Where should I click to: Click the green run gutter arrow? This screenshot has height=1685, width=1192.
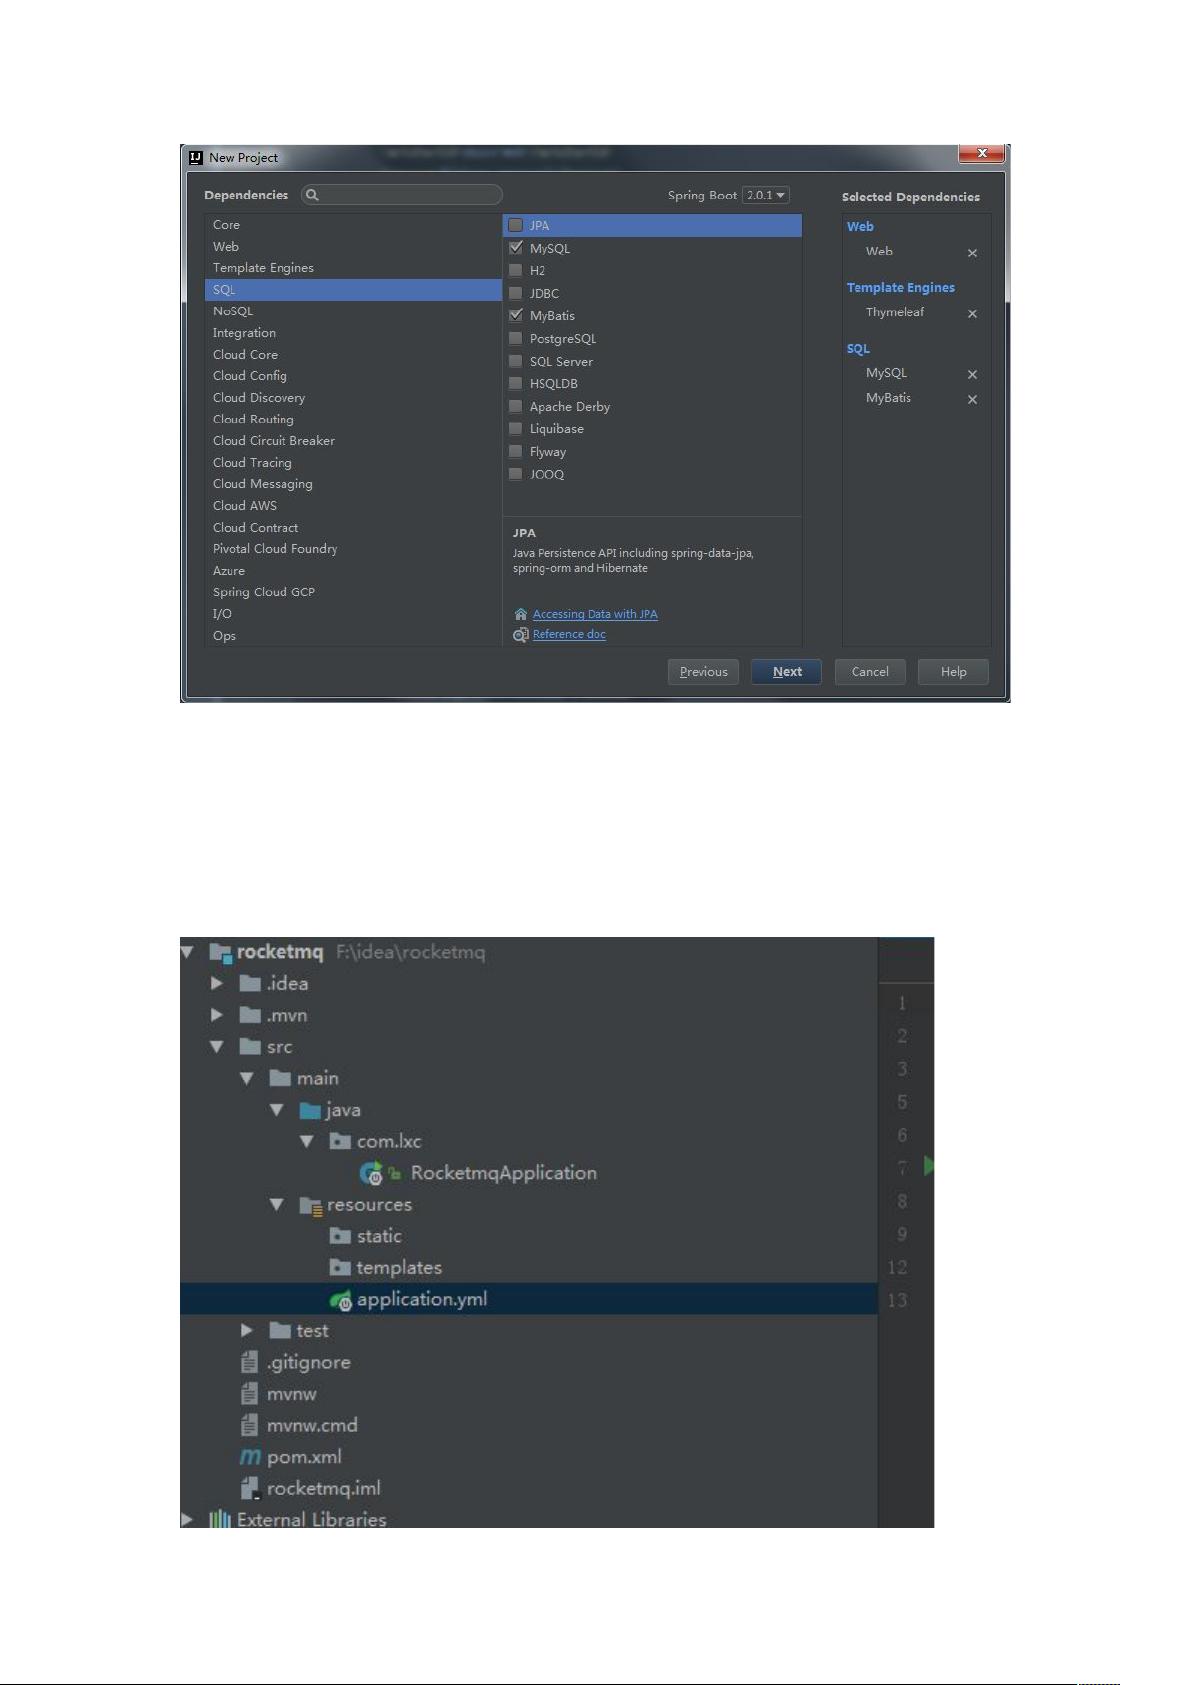[929, 1166]
